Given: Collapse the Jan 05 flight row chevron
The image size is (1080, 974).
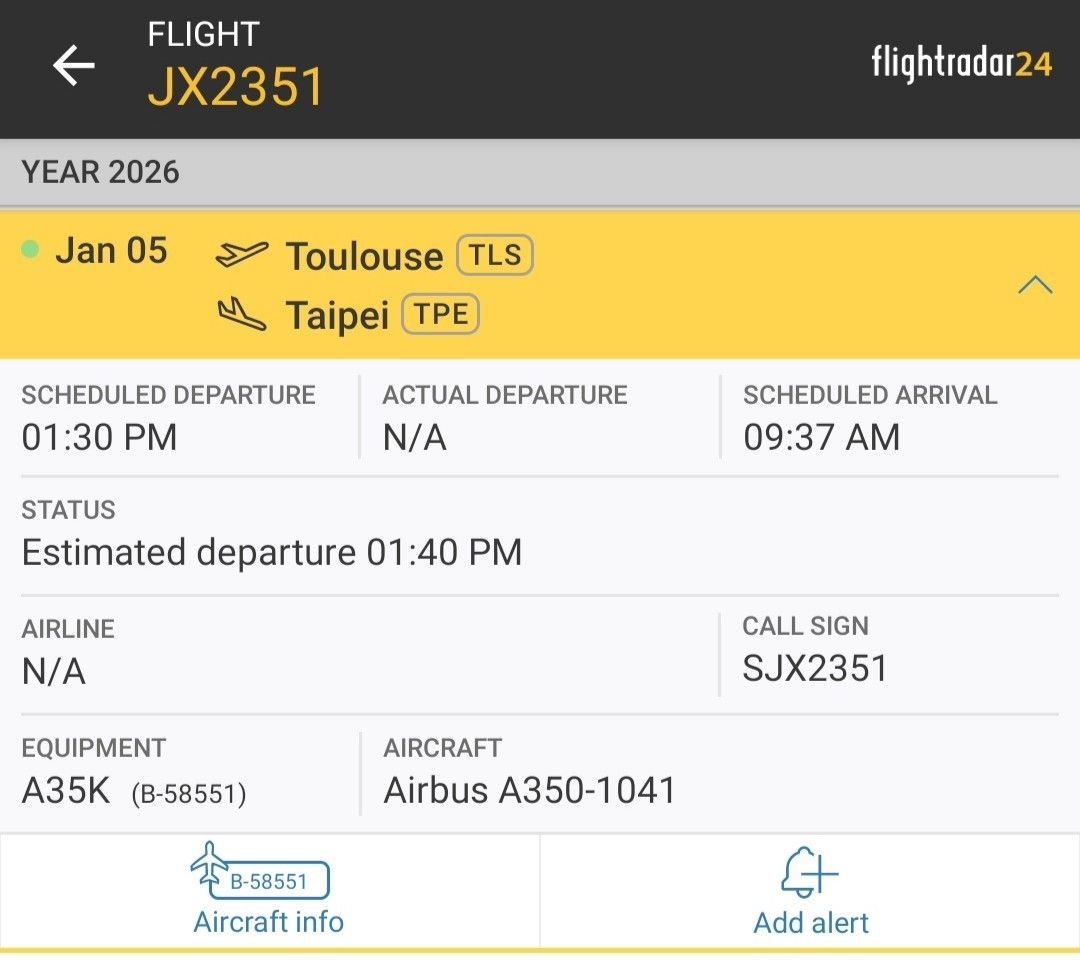Looking at the screenshot, I should 1035,285.
